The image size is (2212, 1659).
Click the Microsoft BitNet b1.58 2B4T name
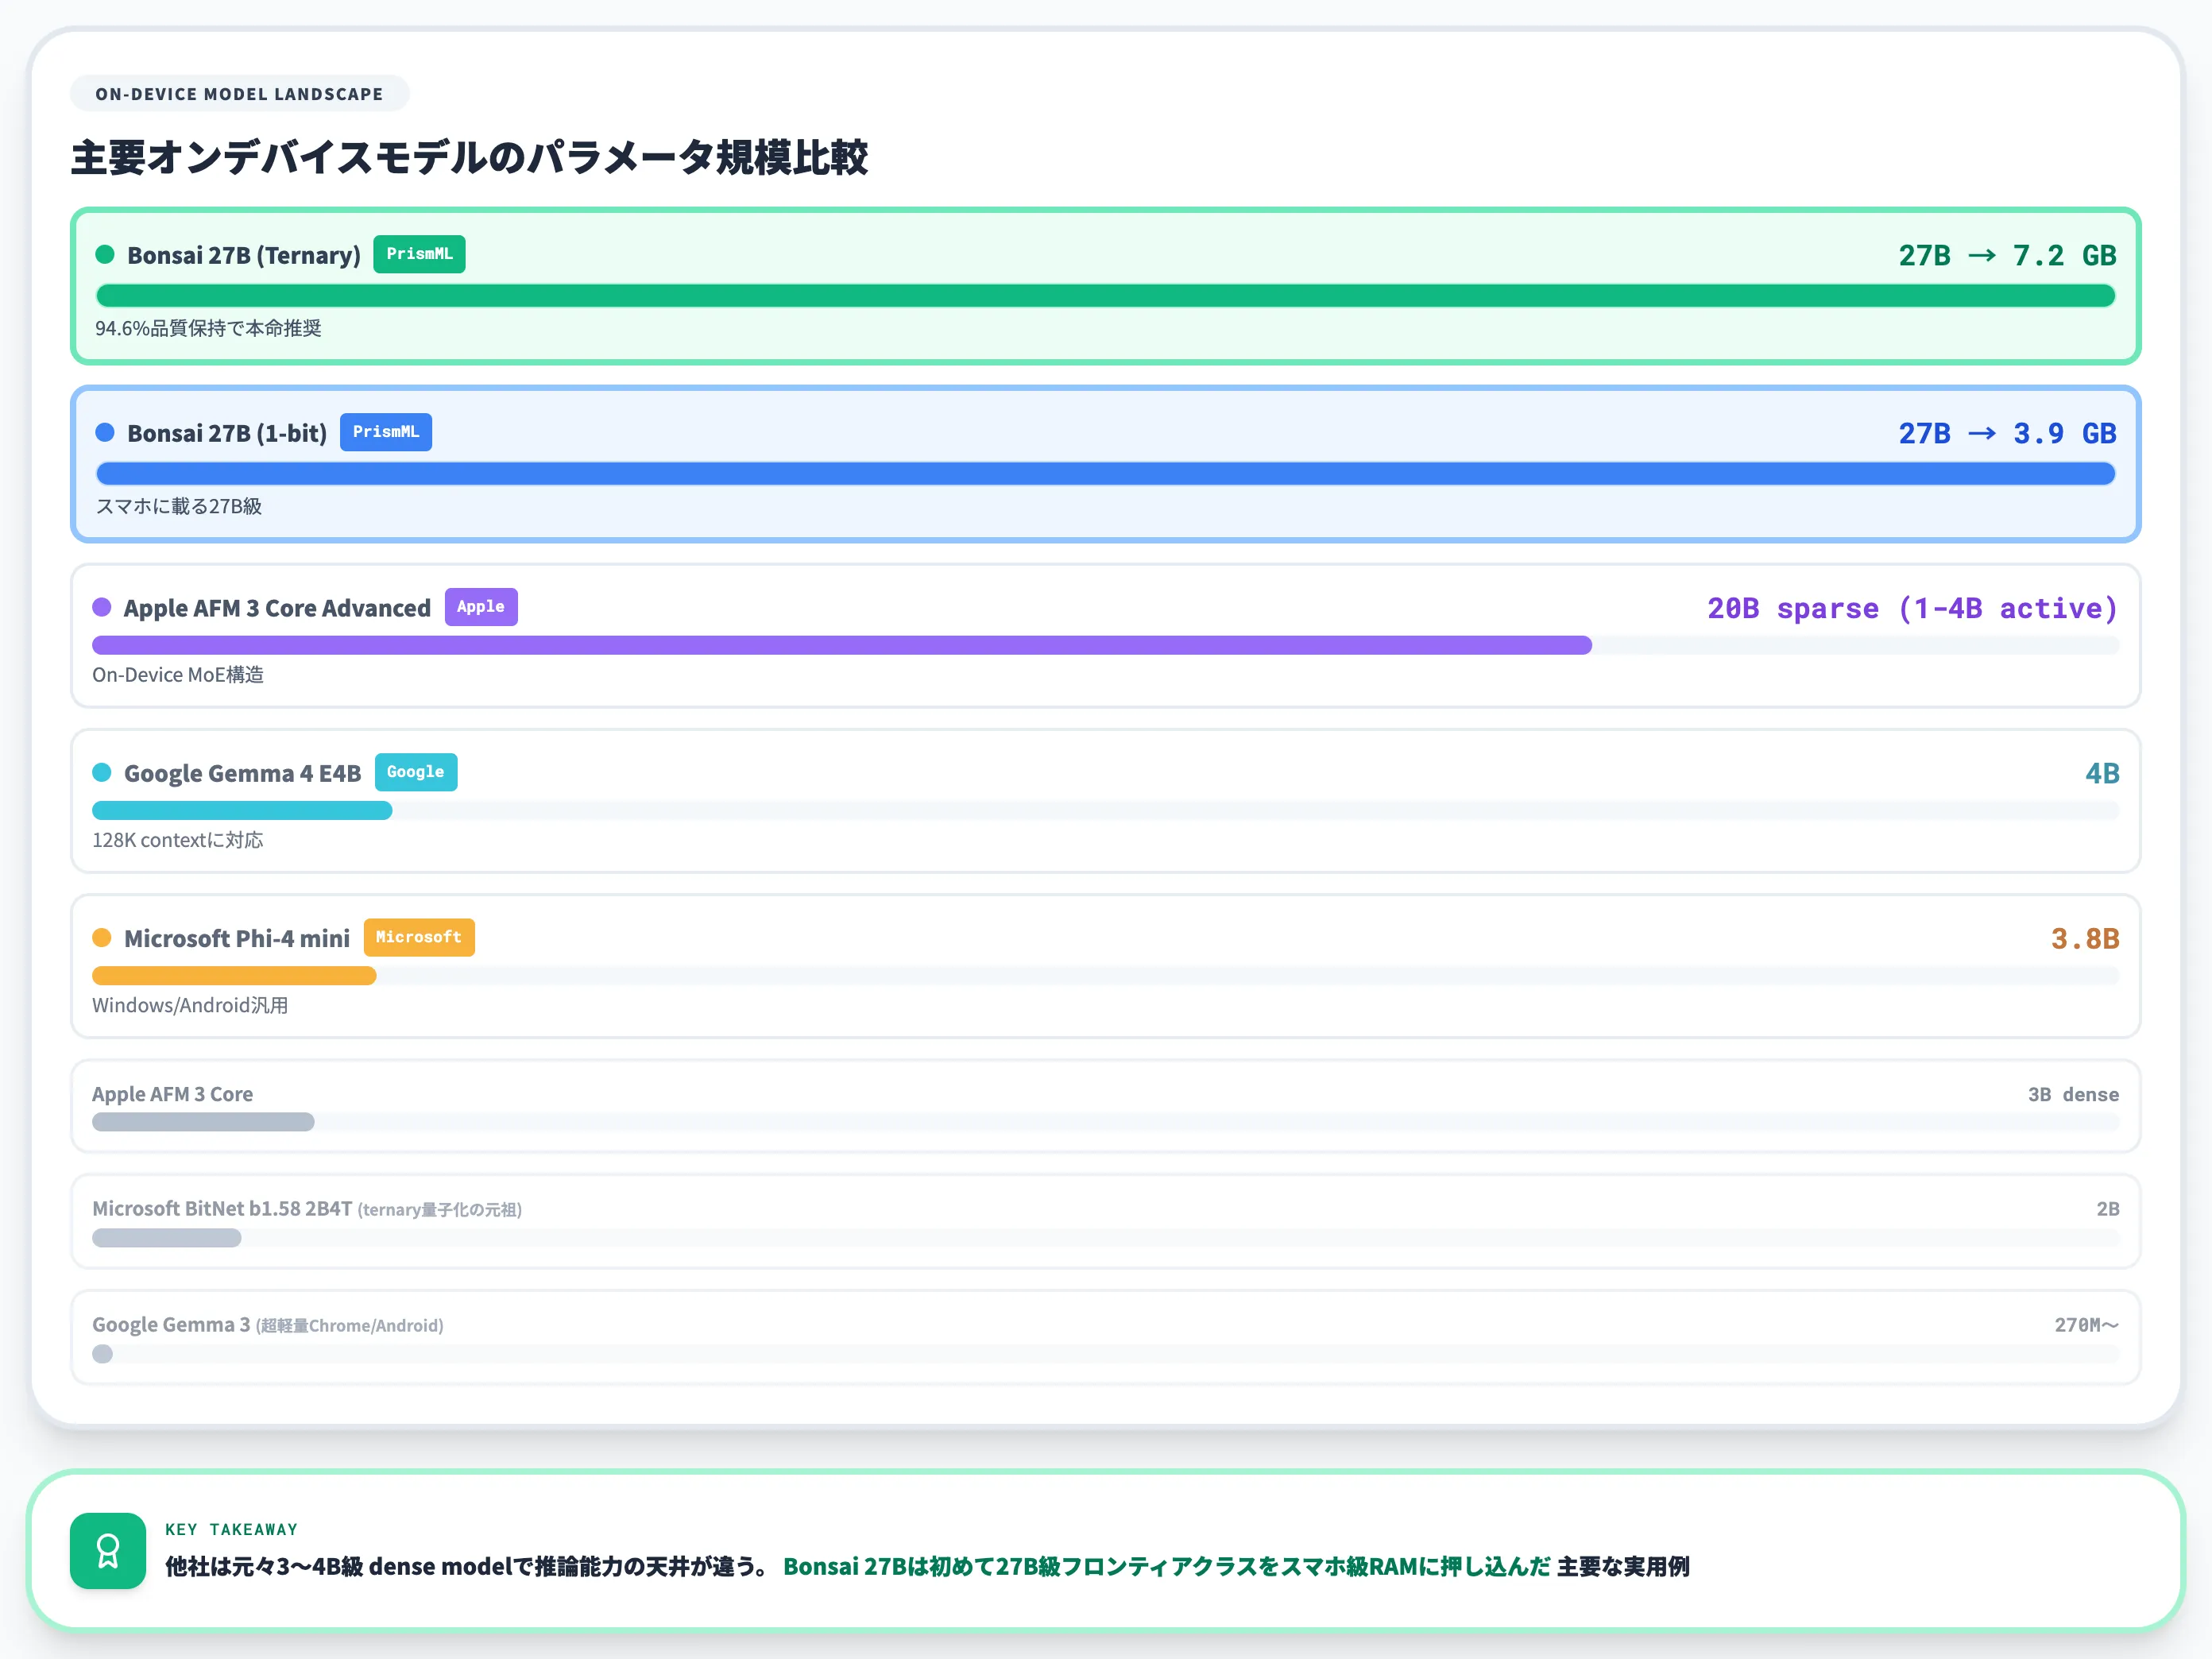[x=222, y=1208]
